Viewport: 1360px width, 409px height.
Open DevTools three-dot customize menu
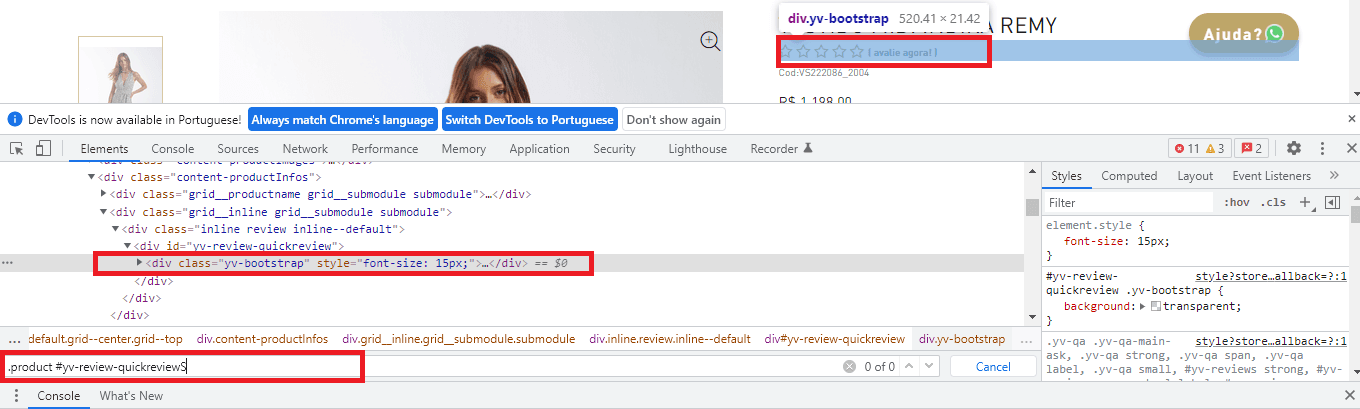1323,148
